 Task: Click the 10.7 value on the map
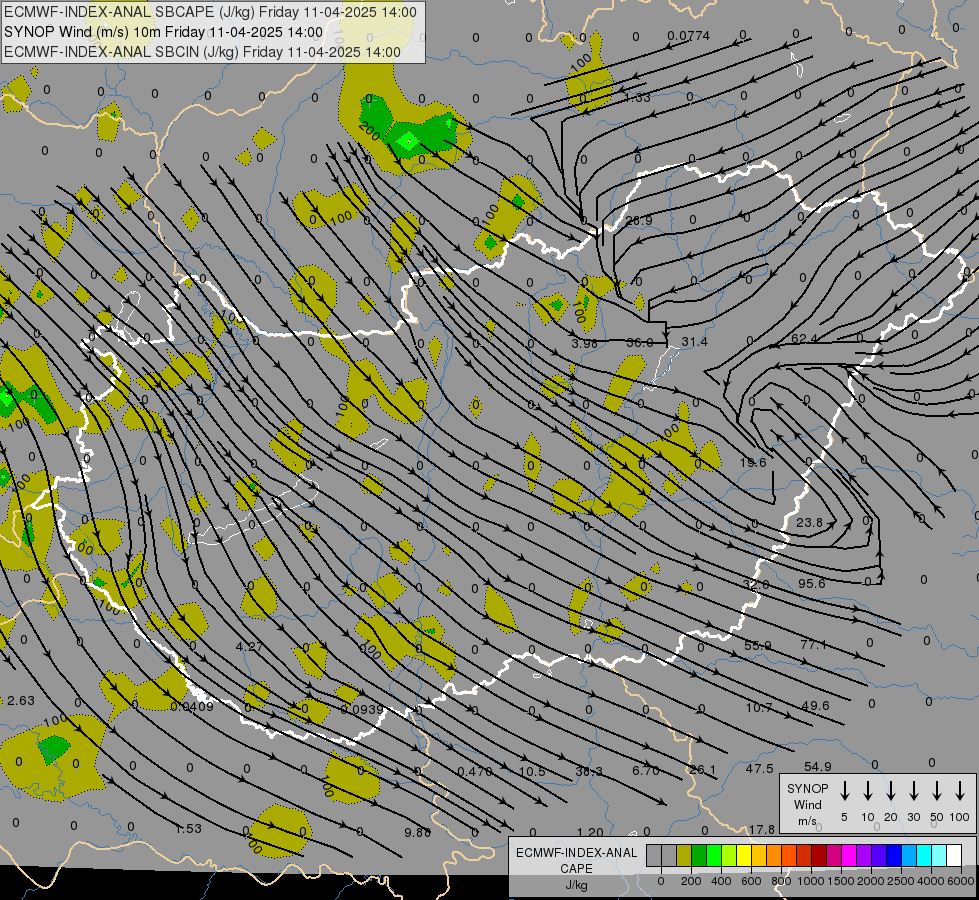pos(759,707)
